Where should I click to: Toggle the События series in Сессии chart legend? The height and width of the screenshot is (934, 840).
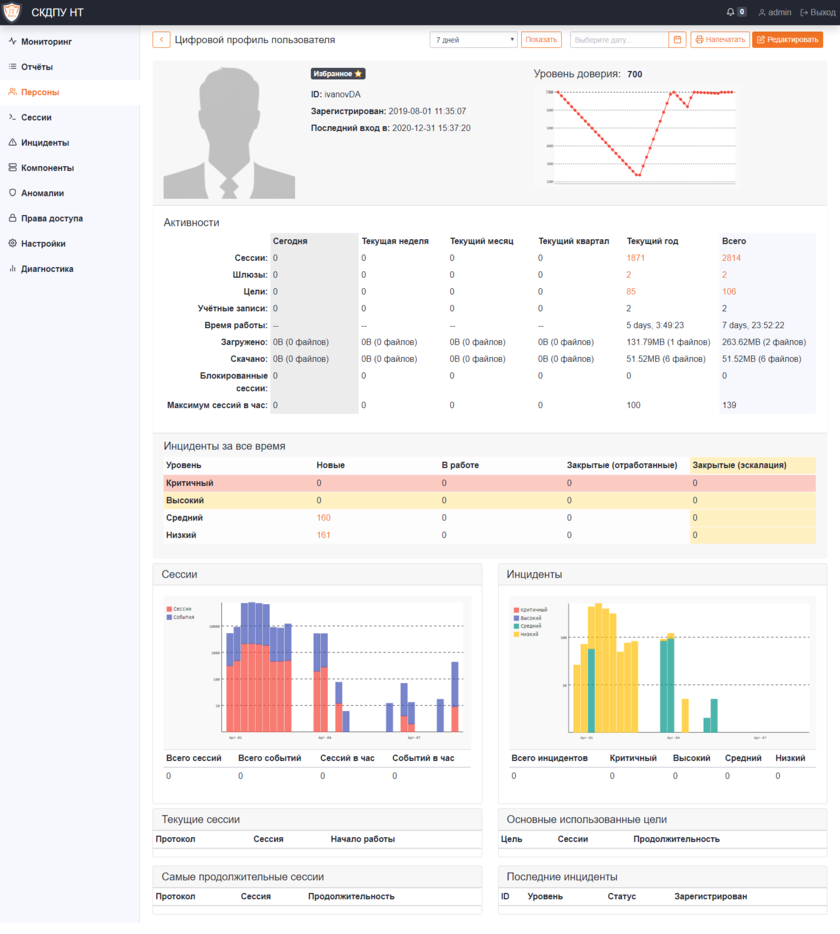[182, 617]
